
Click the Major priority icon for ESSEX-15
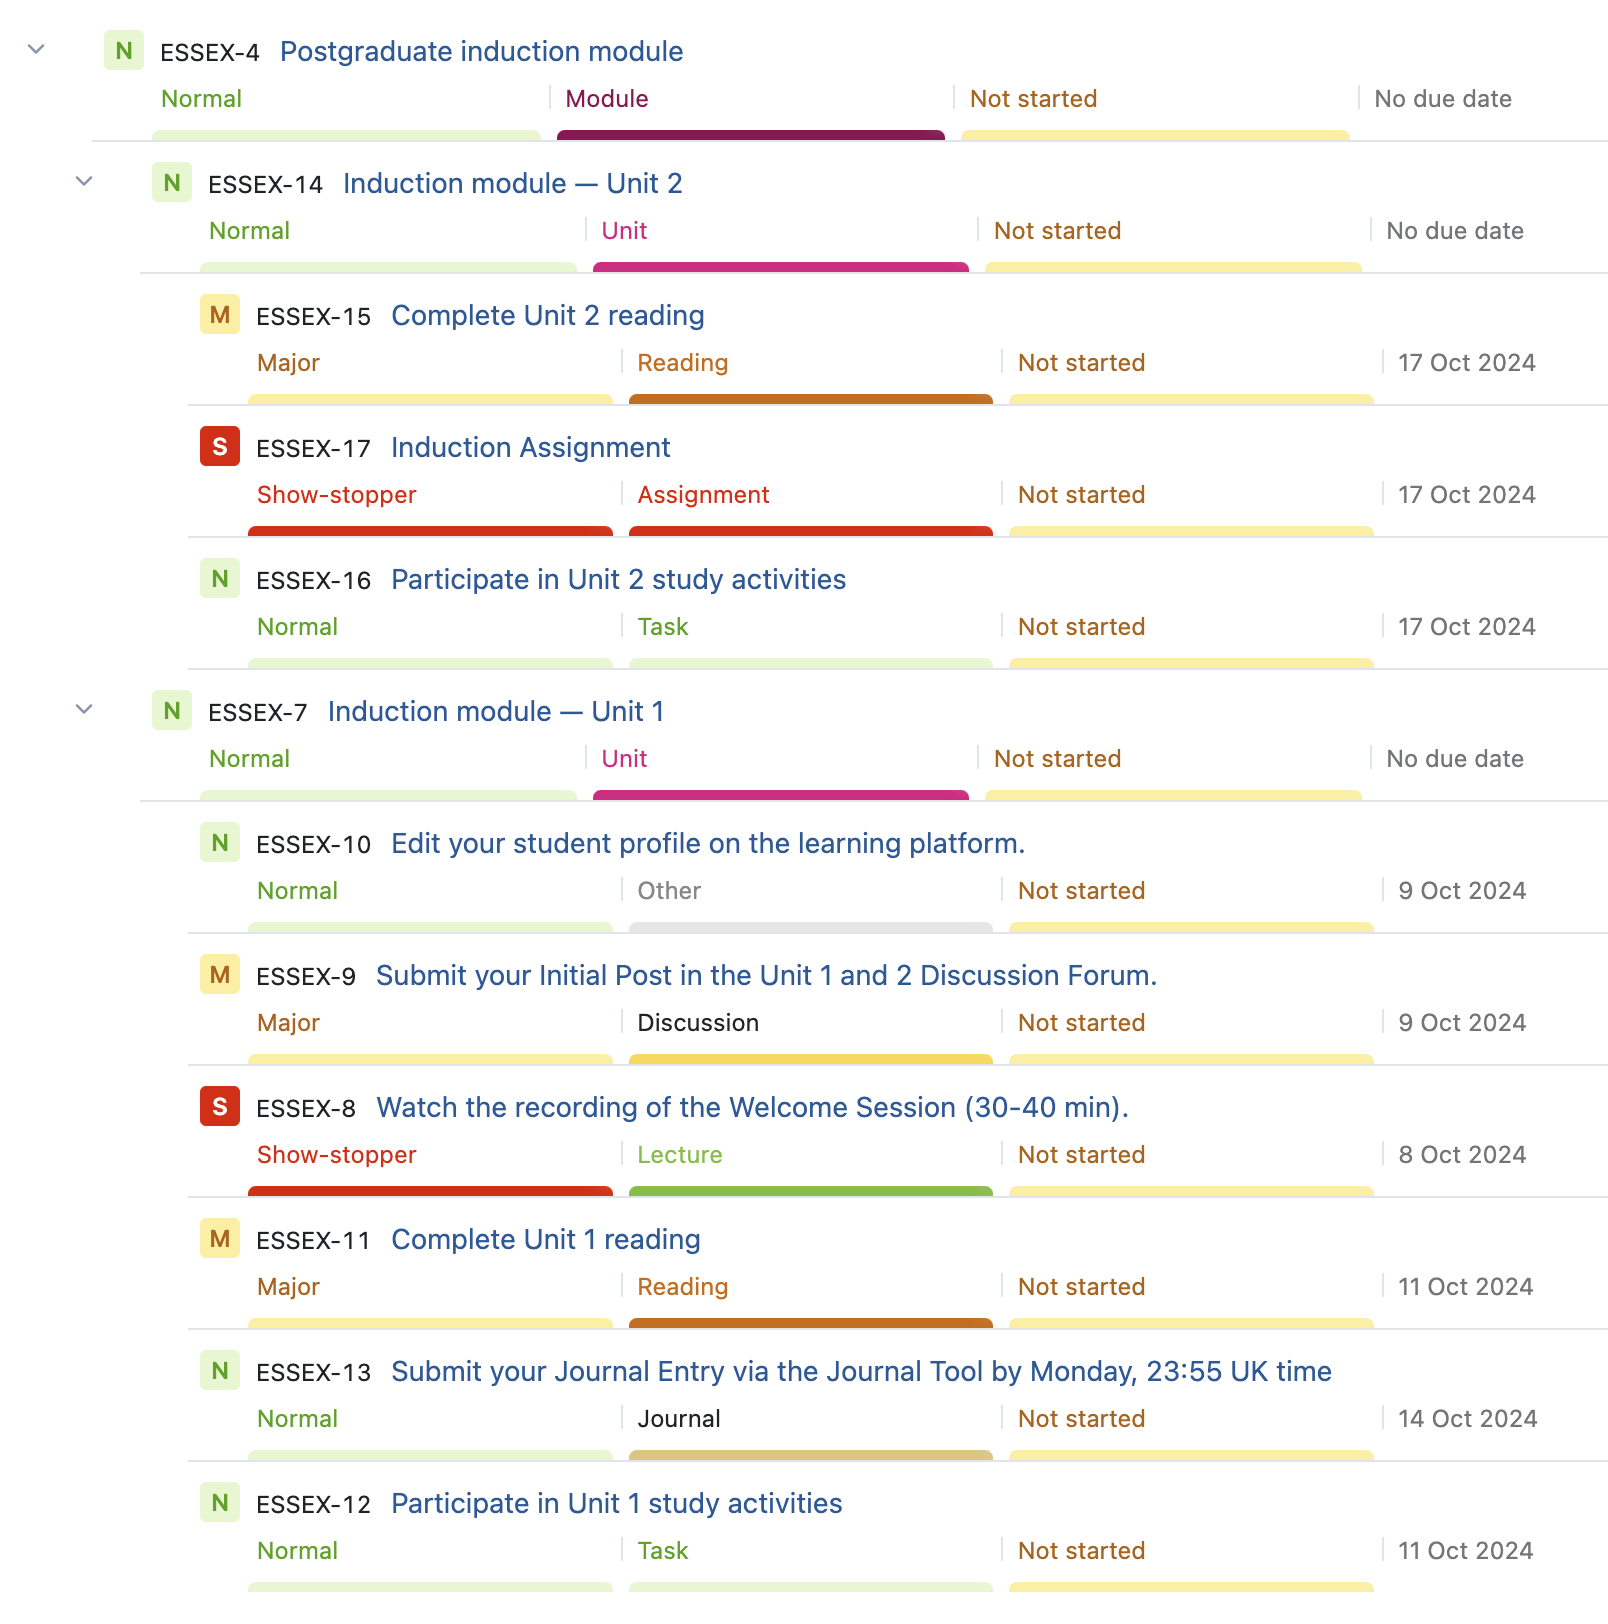click(220, 315)
